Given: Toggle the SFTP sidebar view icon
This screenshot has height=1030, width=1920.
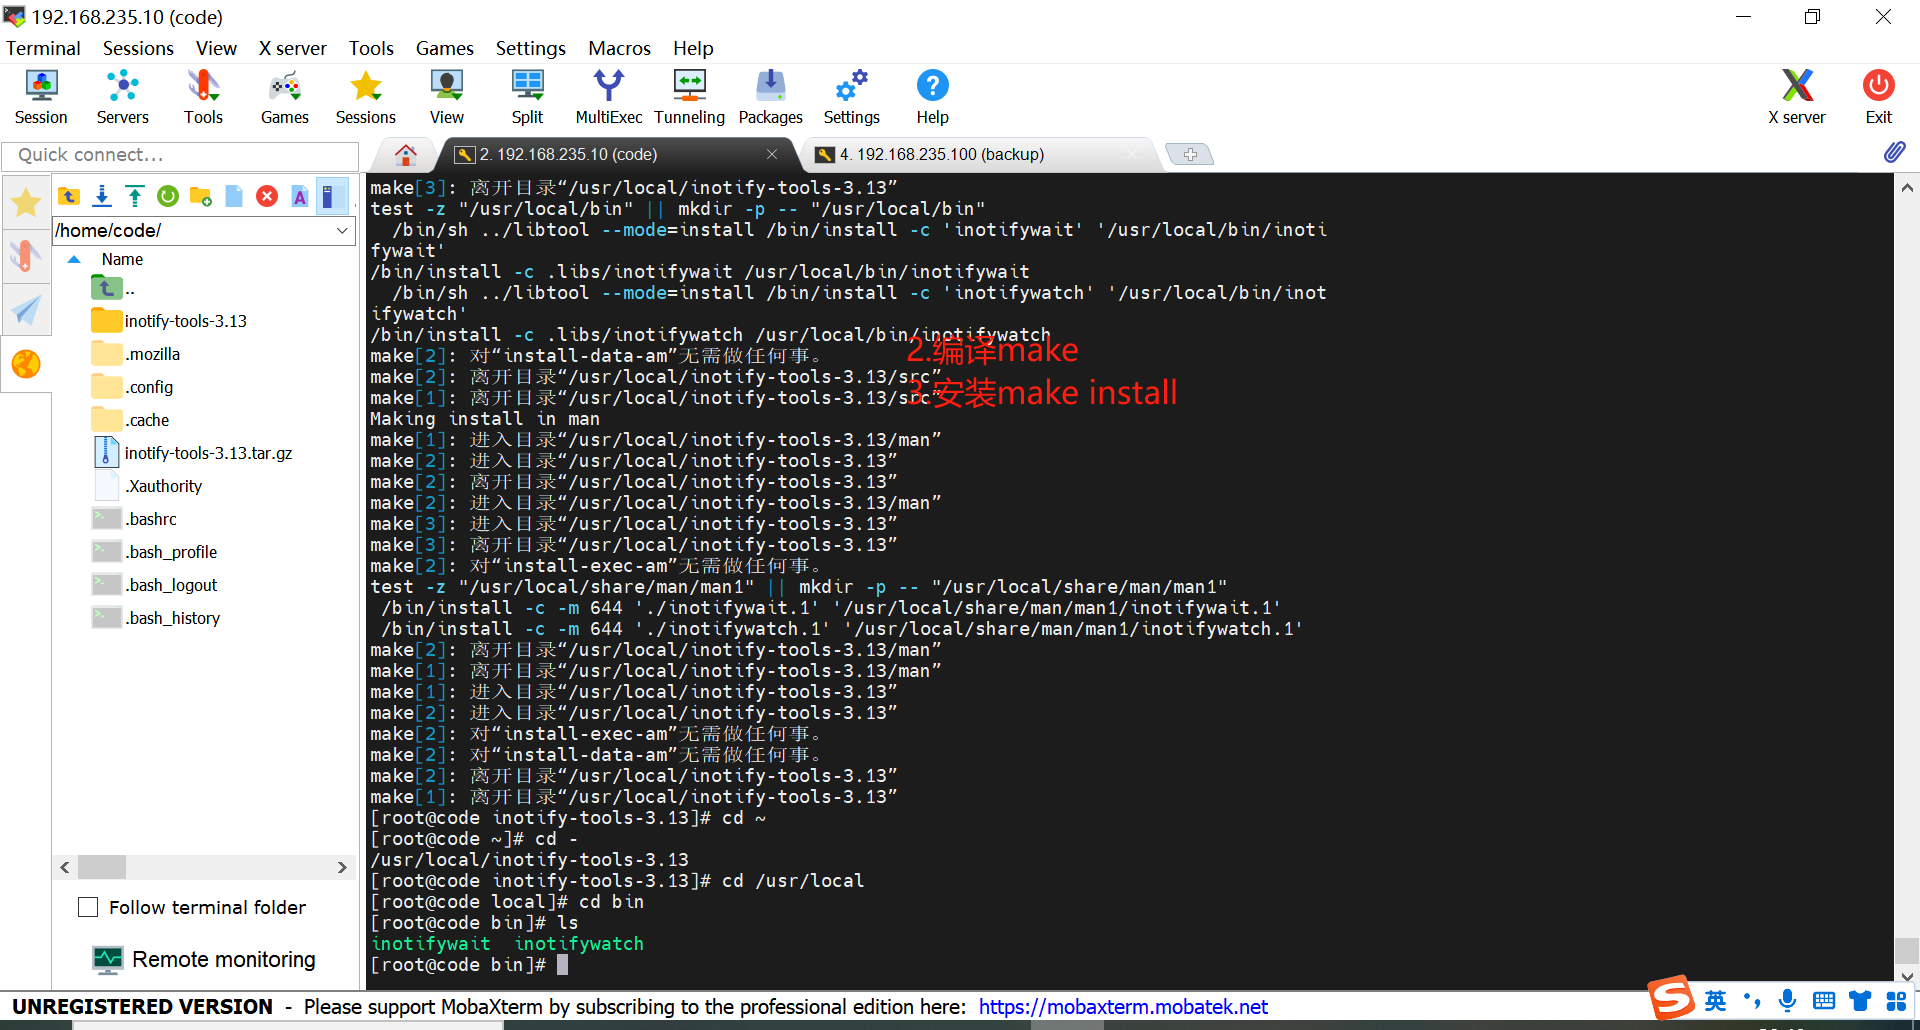Looking at the screenshot, I should click(x=331, y=196).
